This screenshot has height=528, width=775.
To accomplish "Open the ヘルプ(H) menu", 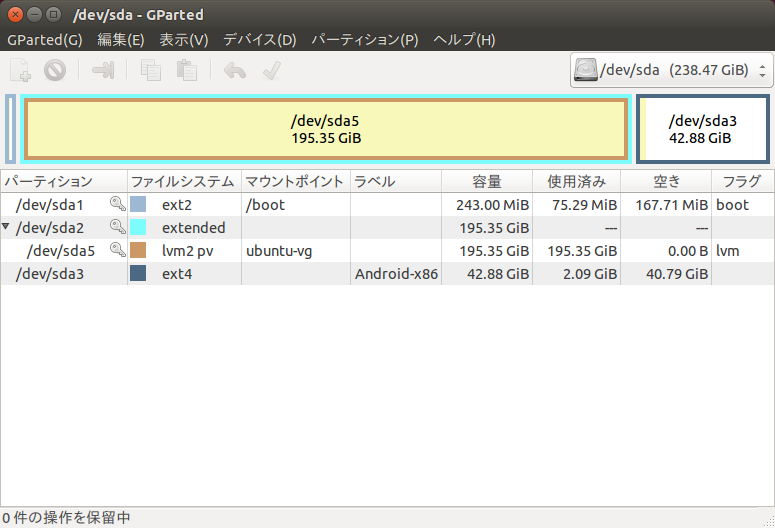I will [x=464, y=40].
